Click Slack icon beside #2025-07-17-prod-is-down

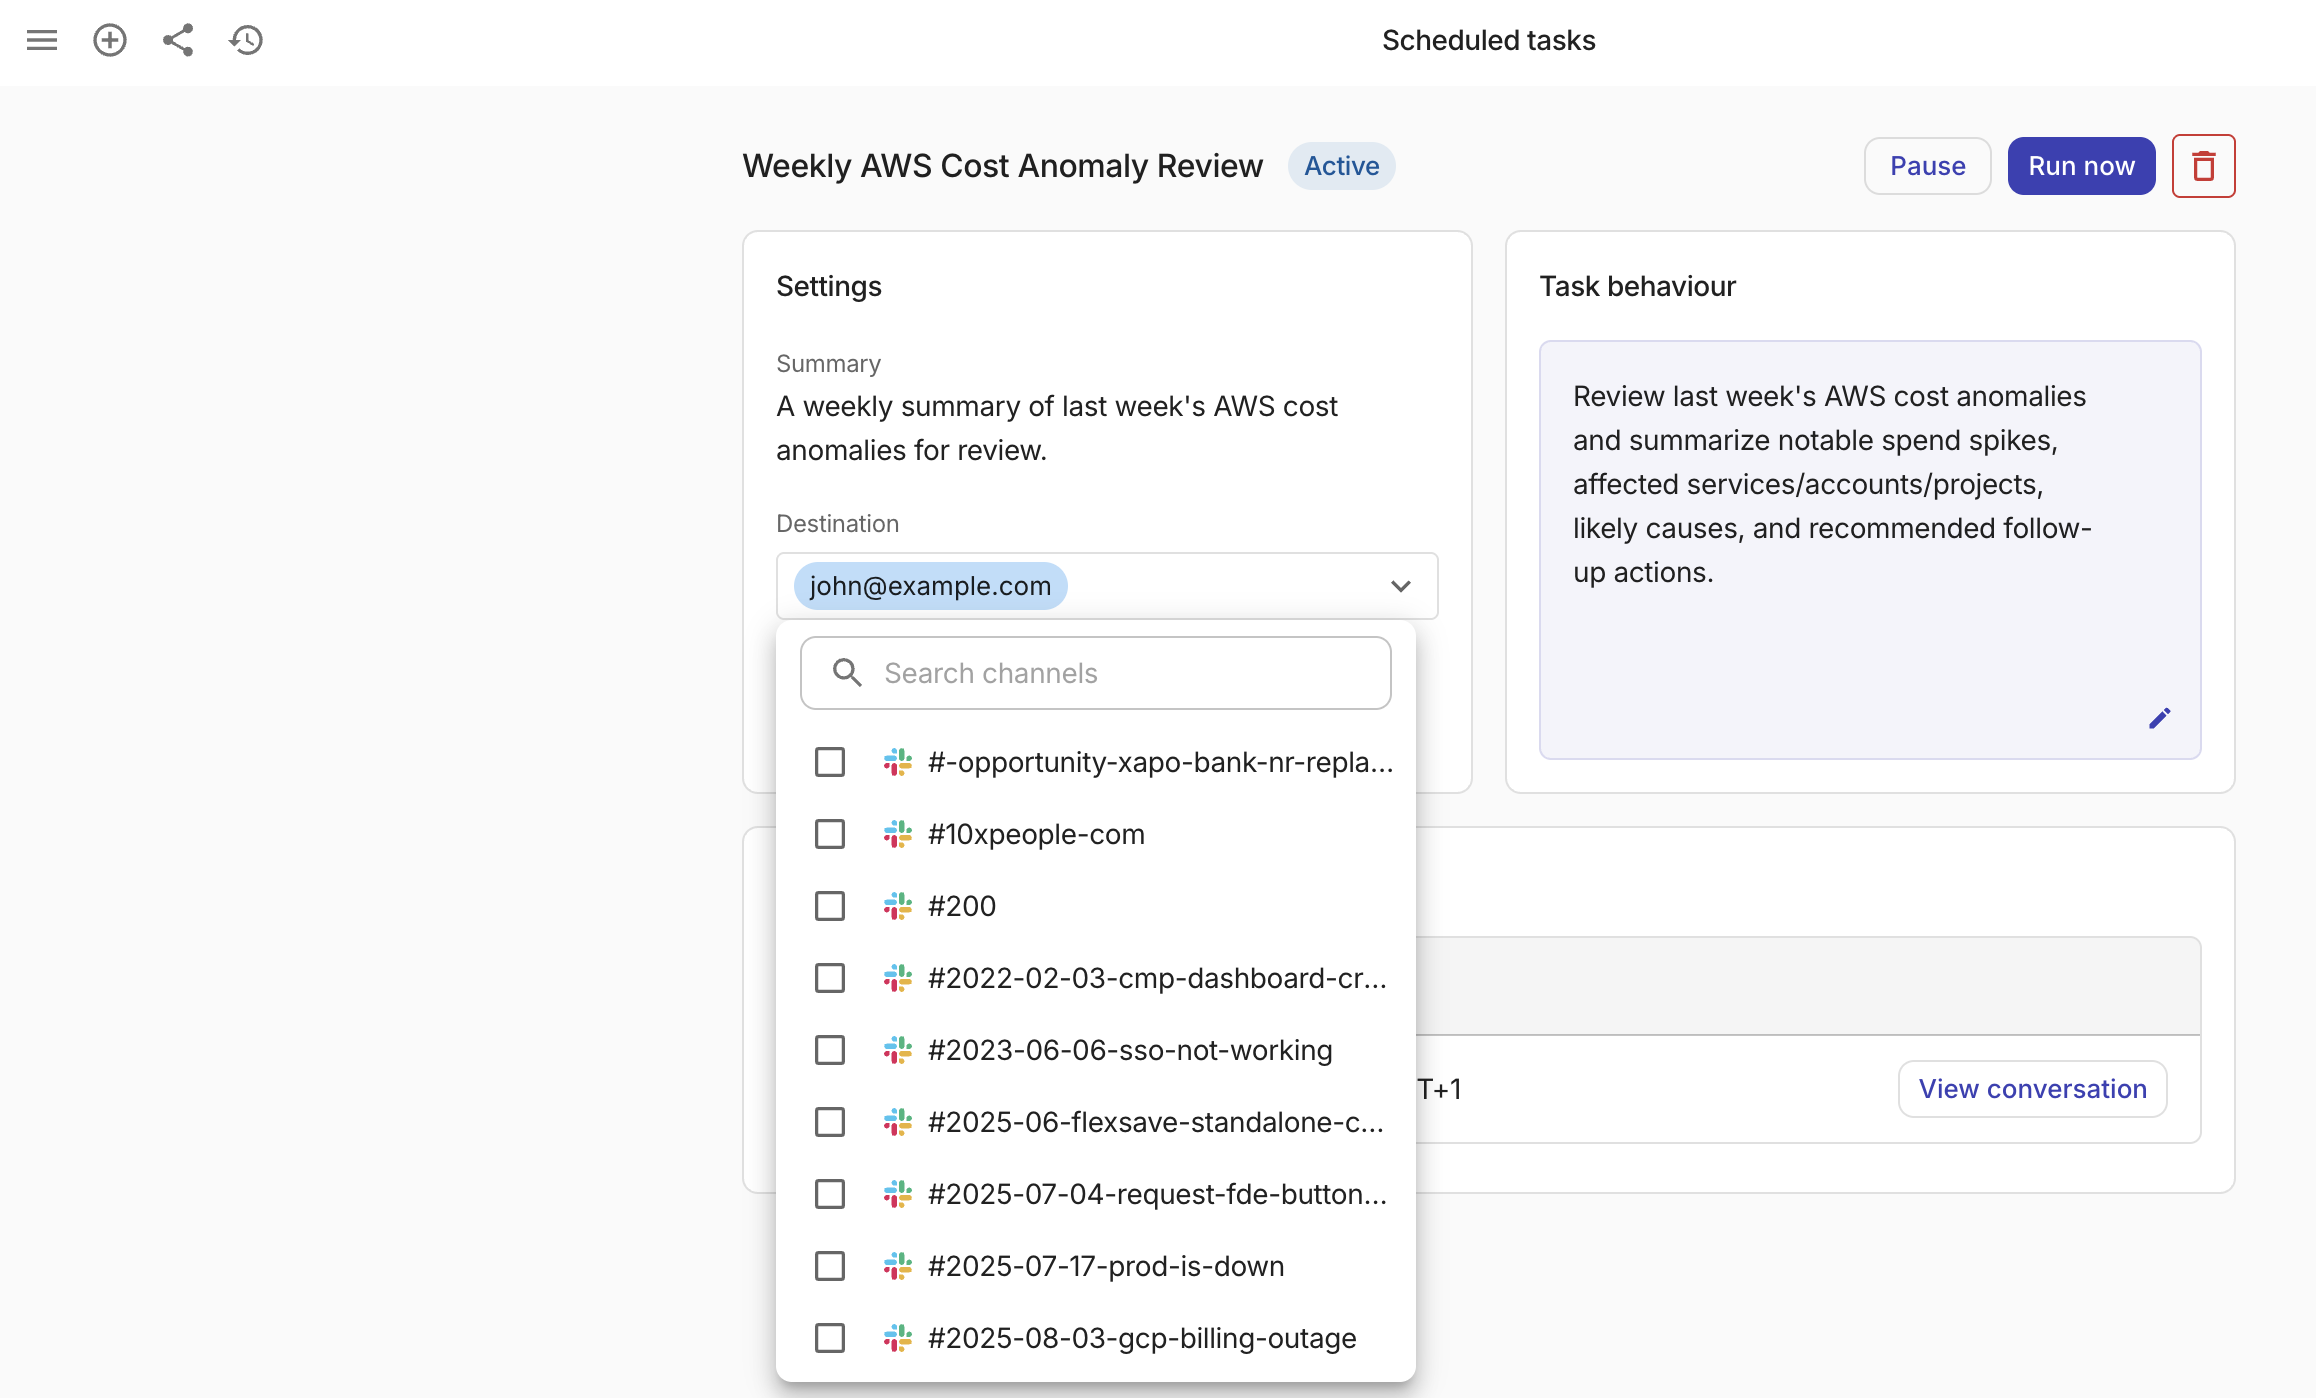897,1266
